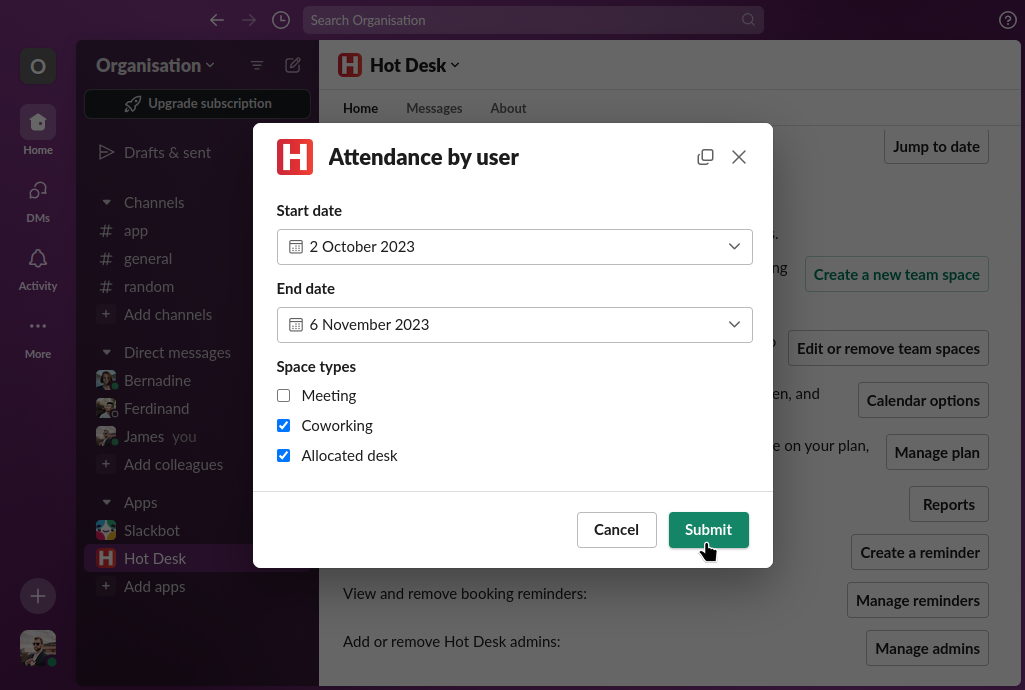Open DMs in left rail
The image size is (1025, 690).
(38, 201)
